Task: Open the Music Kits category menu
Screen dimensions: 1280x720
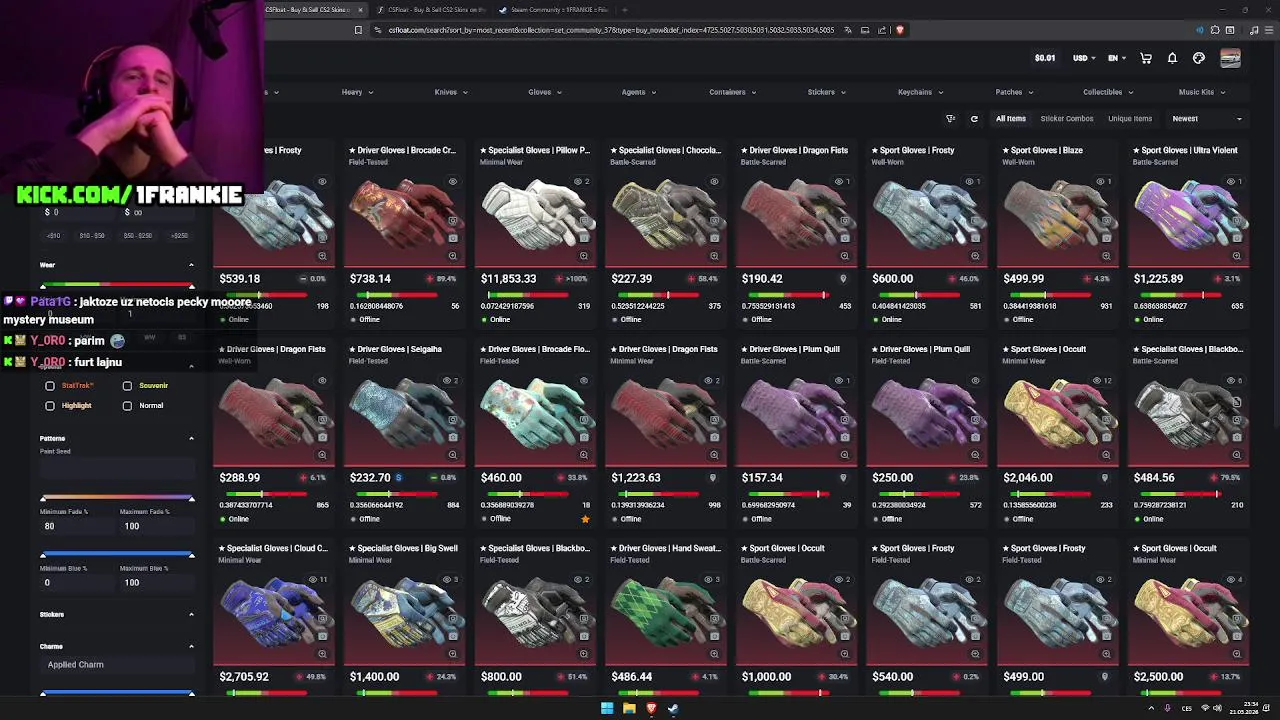Action: (1201, 92)
